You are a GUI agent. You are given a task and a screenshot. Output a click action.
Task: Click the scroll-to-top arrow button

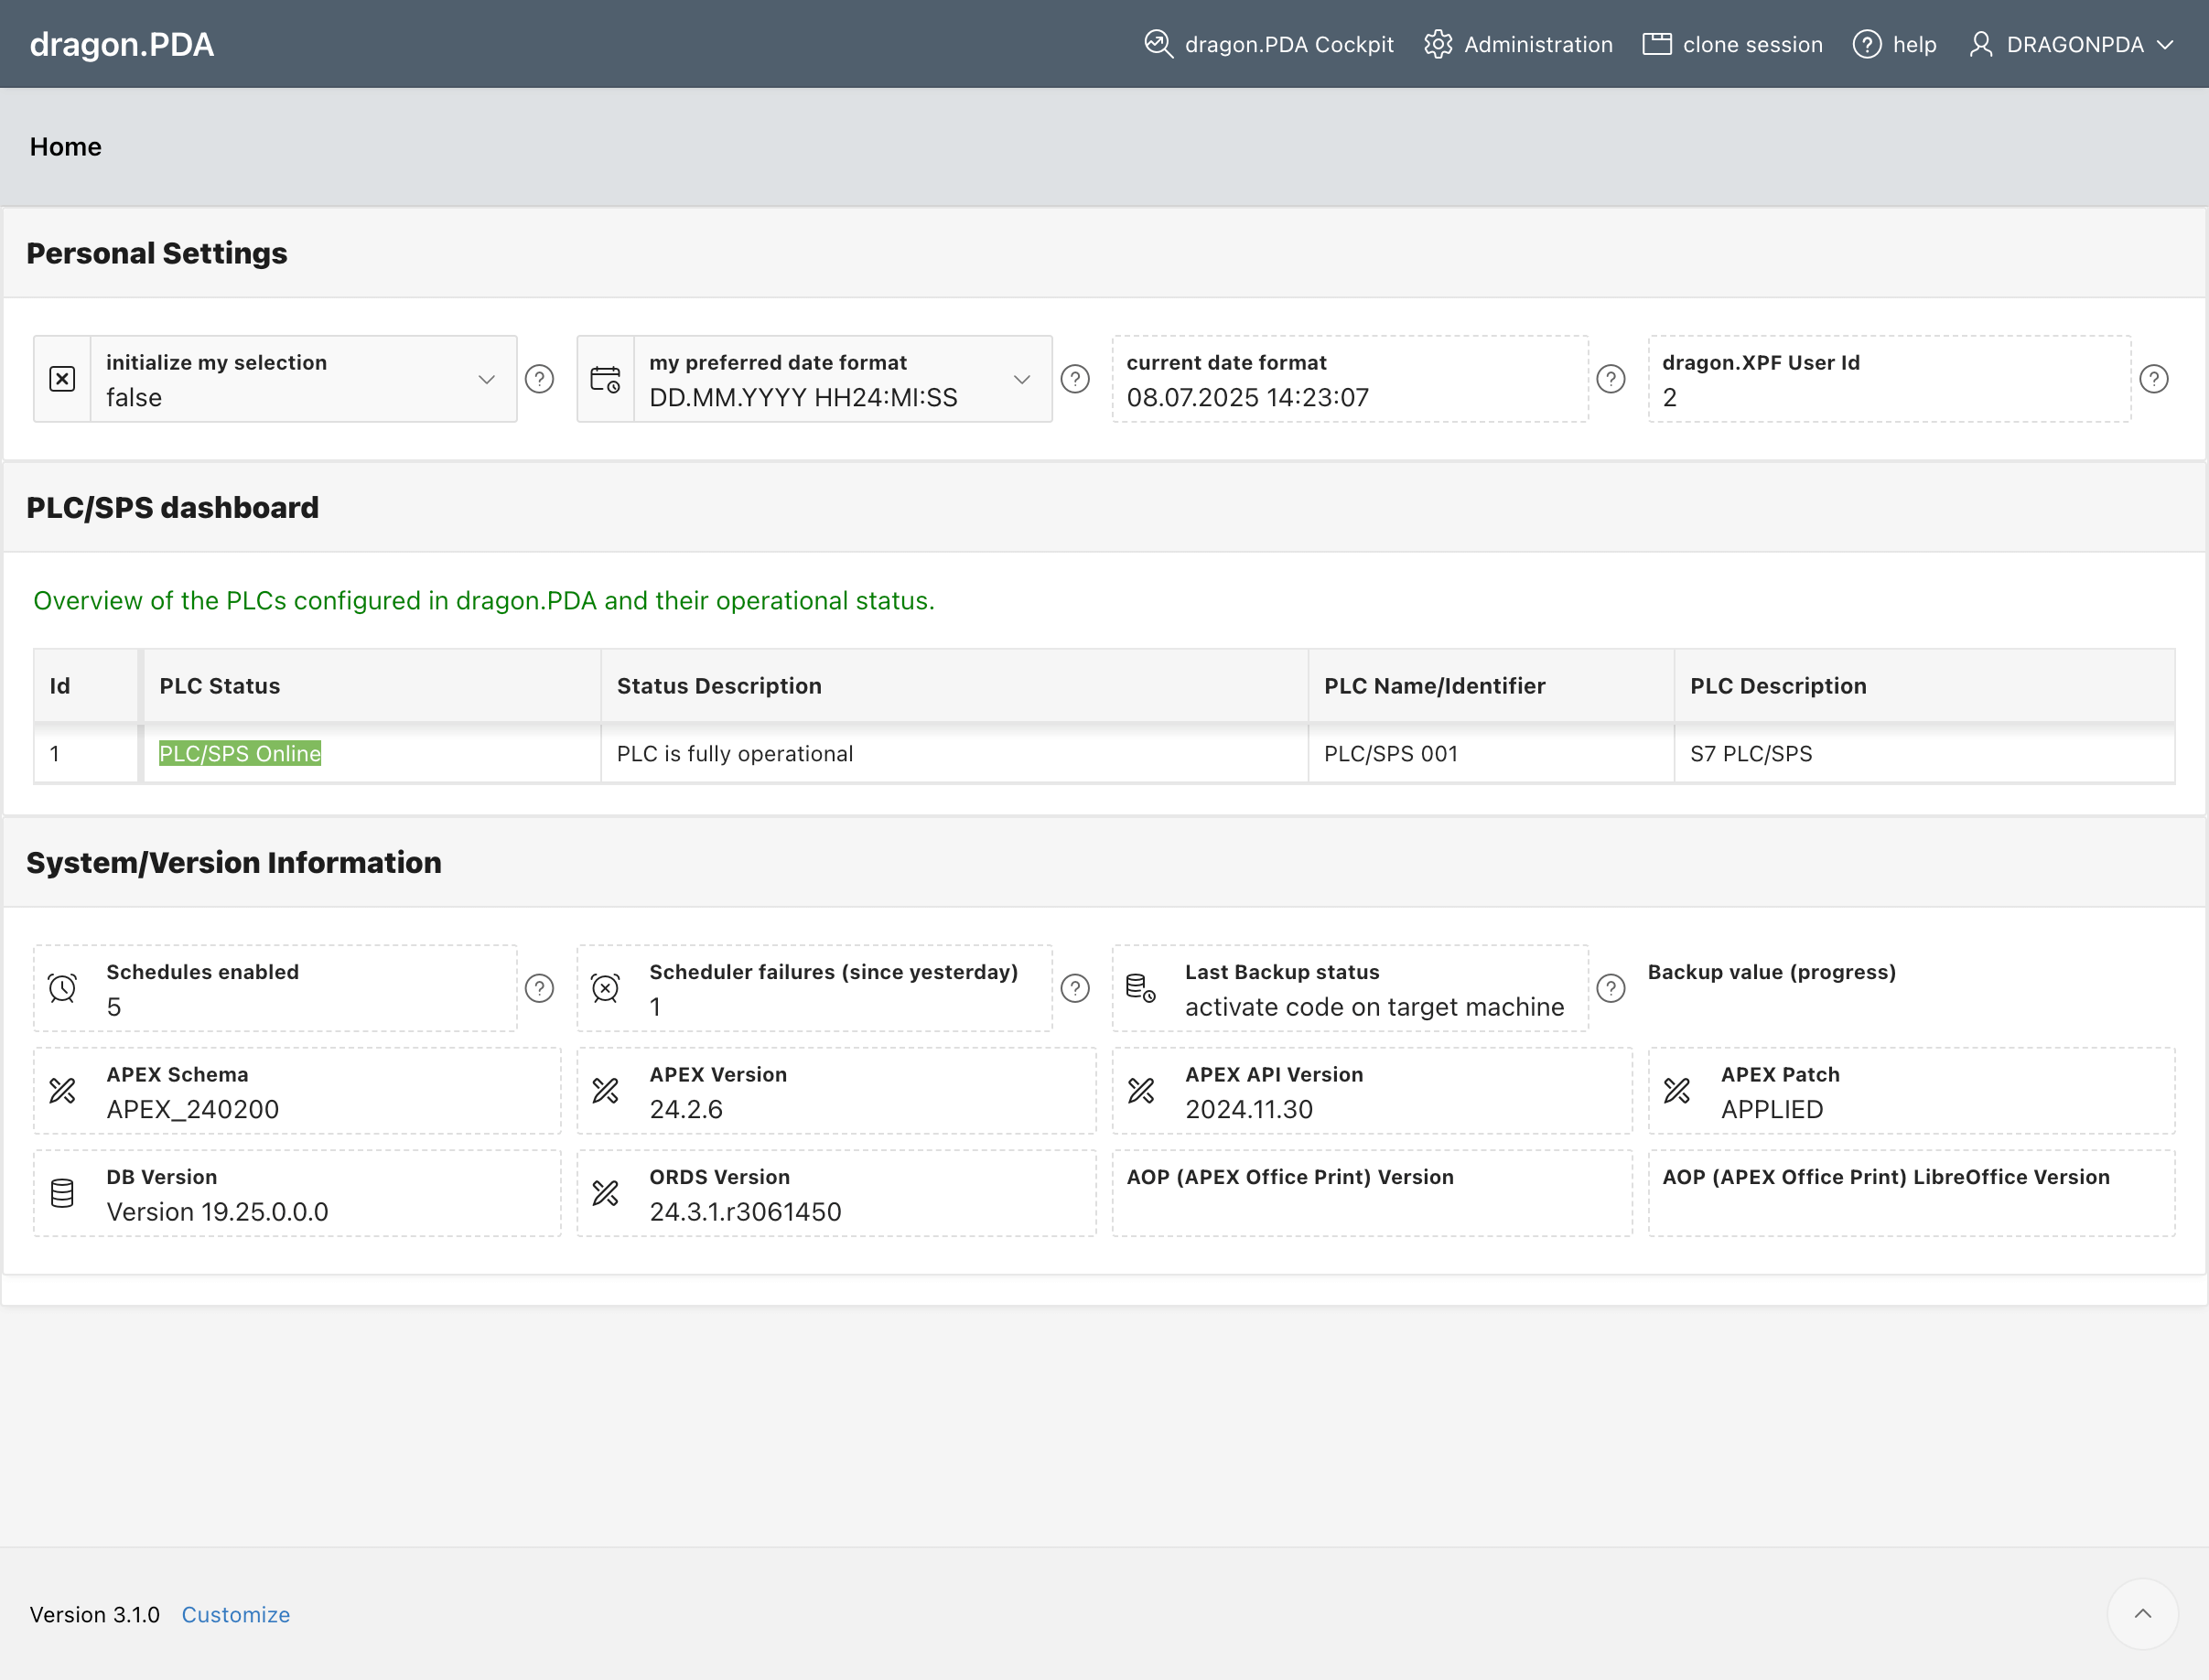click(x=2142, y=1613)
